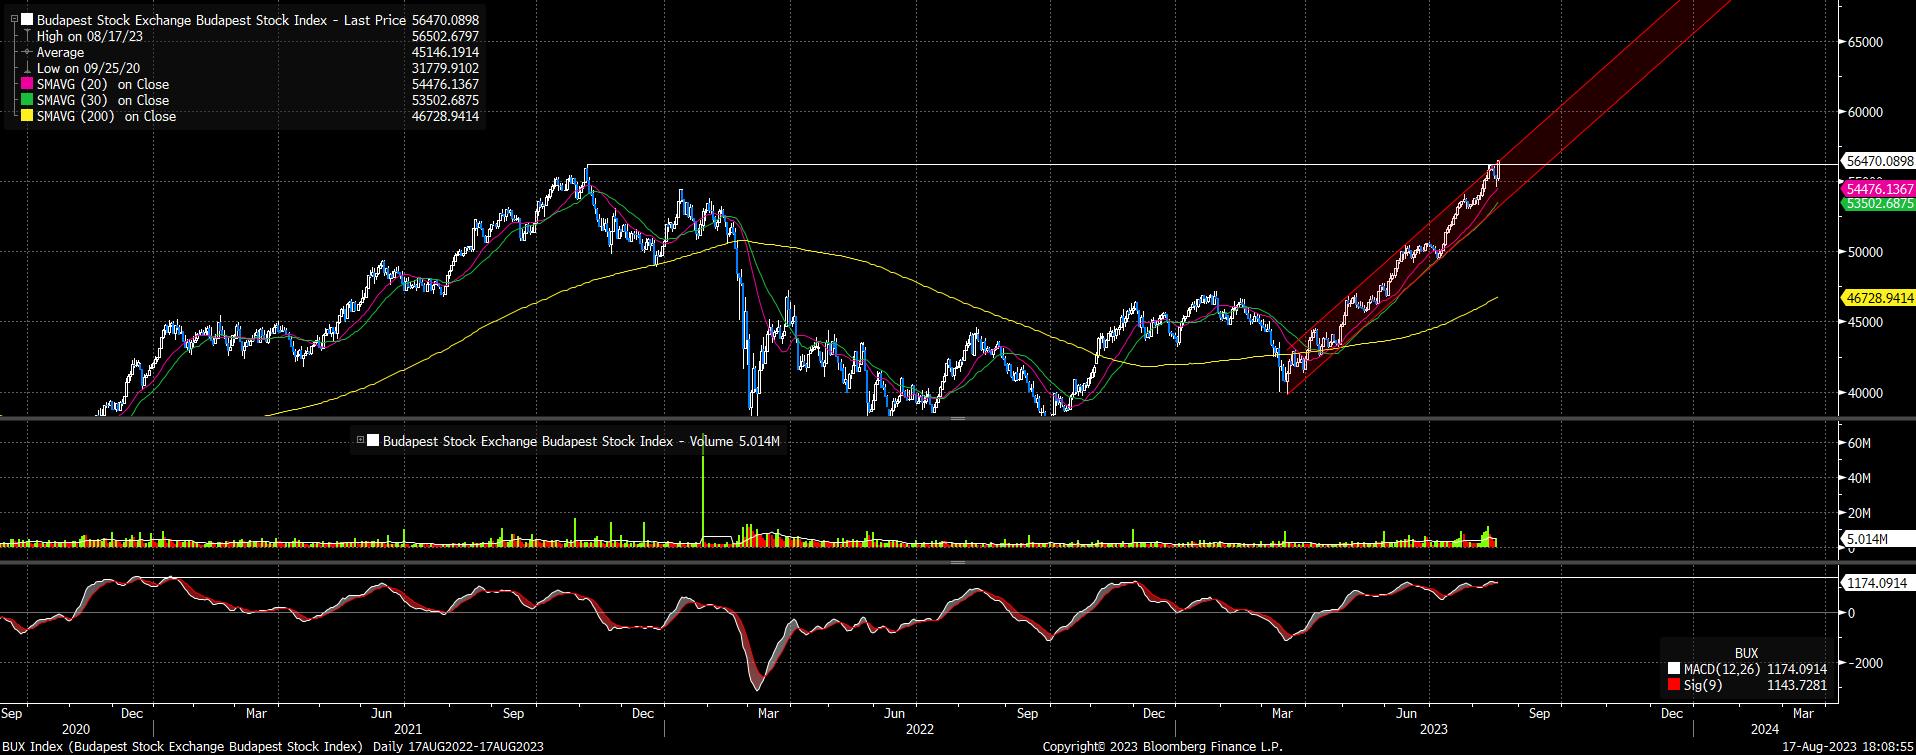The image size is (1916, 755).
Task: Click the value 45146.1914 in the legend
Action: click(x=445, y=53)
